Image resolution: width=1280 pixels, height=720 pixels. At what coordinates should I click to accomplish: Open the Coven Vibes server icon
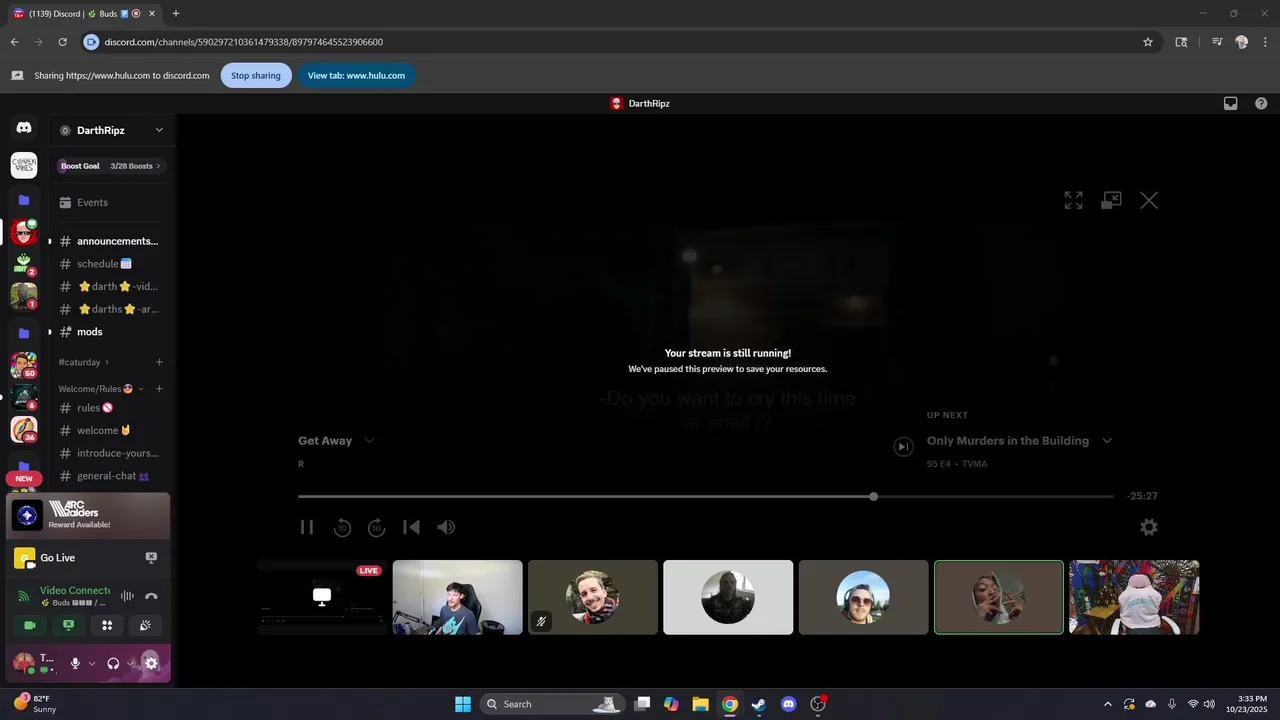24,165
